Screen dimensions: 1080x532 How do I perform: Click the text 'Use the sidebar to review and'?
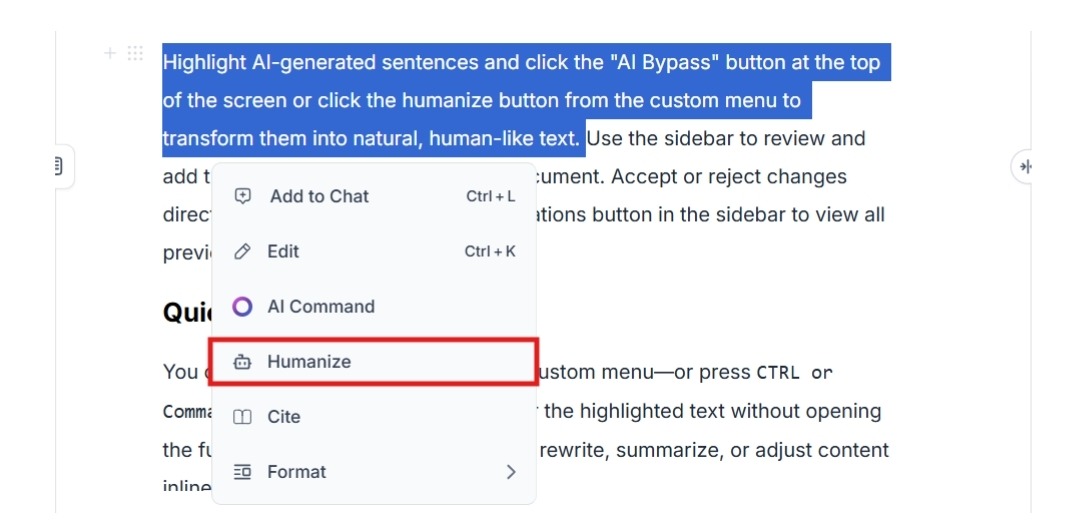[x=727, y=139]
